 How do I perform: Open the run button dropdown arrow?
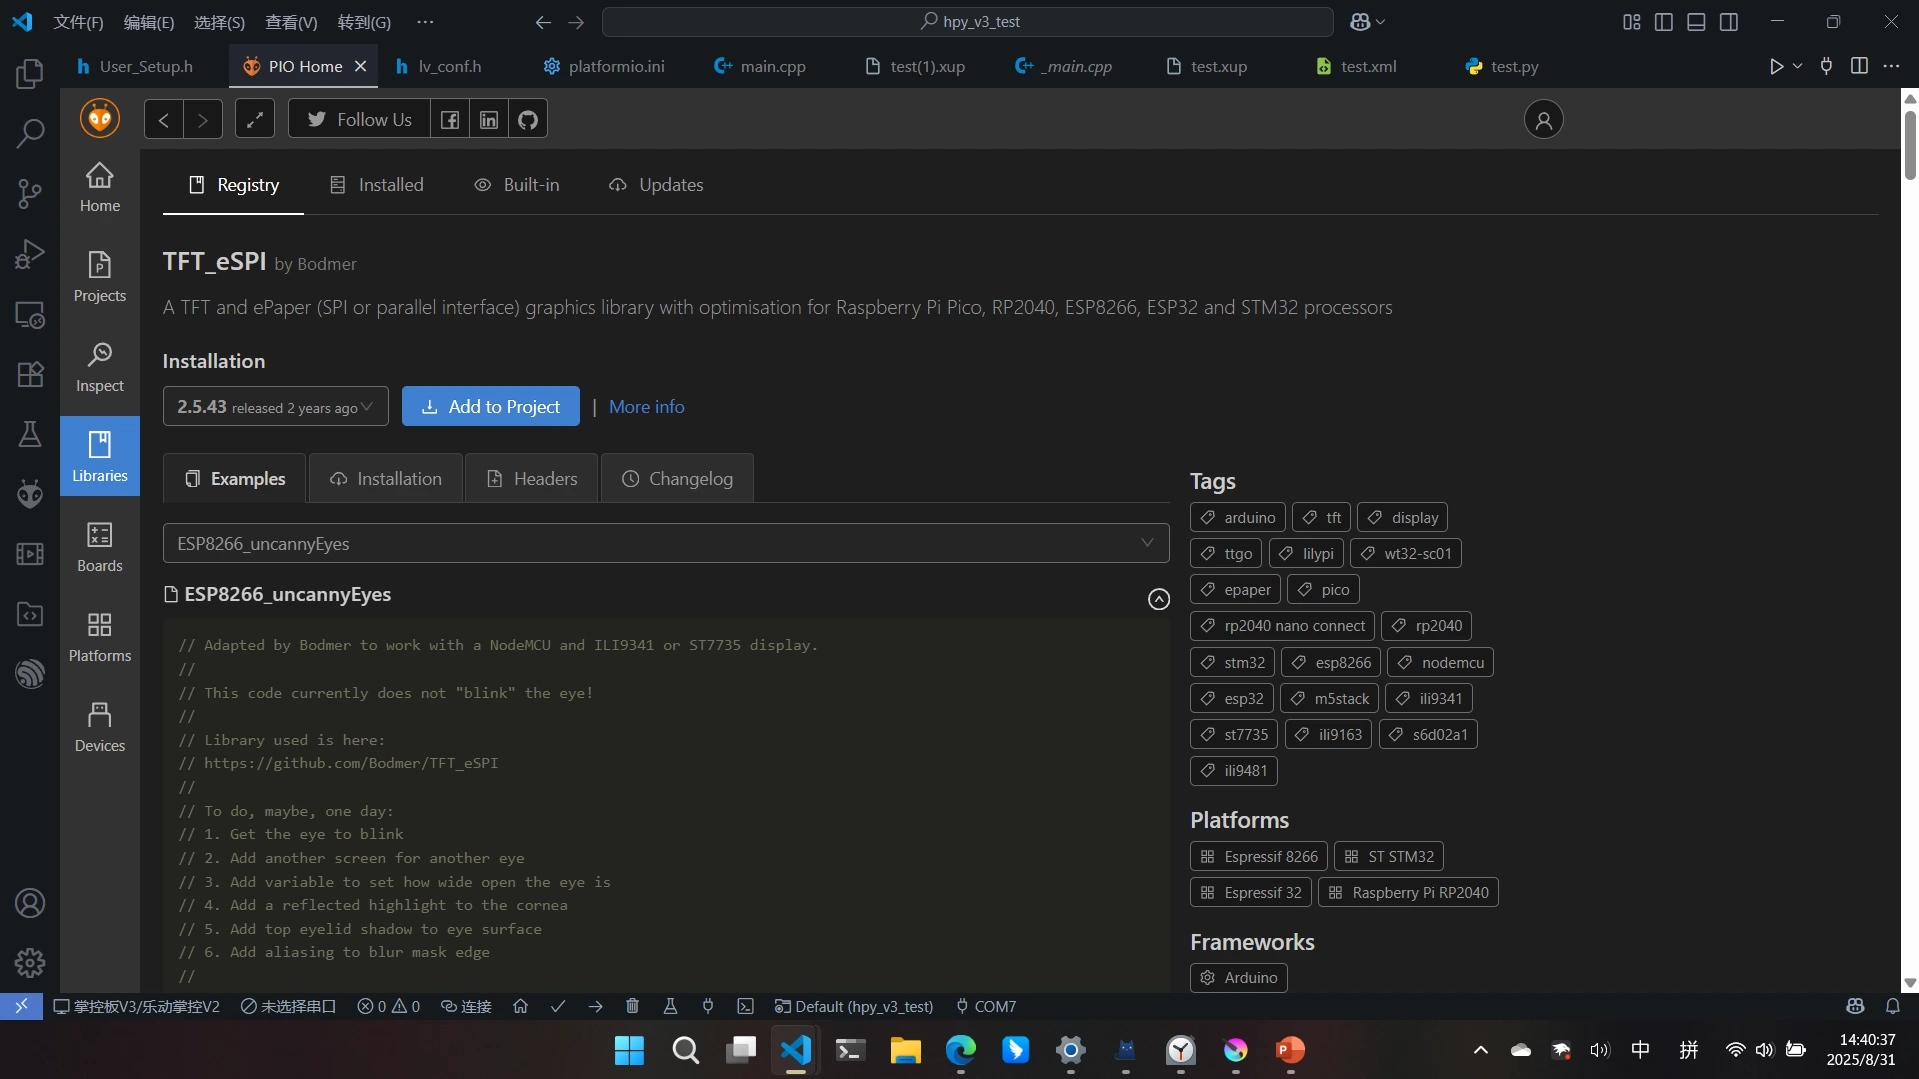tap(1797, 66)
